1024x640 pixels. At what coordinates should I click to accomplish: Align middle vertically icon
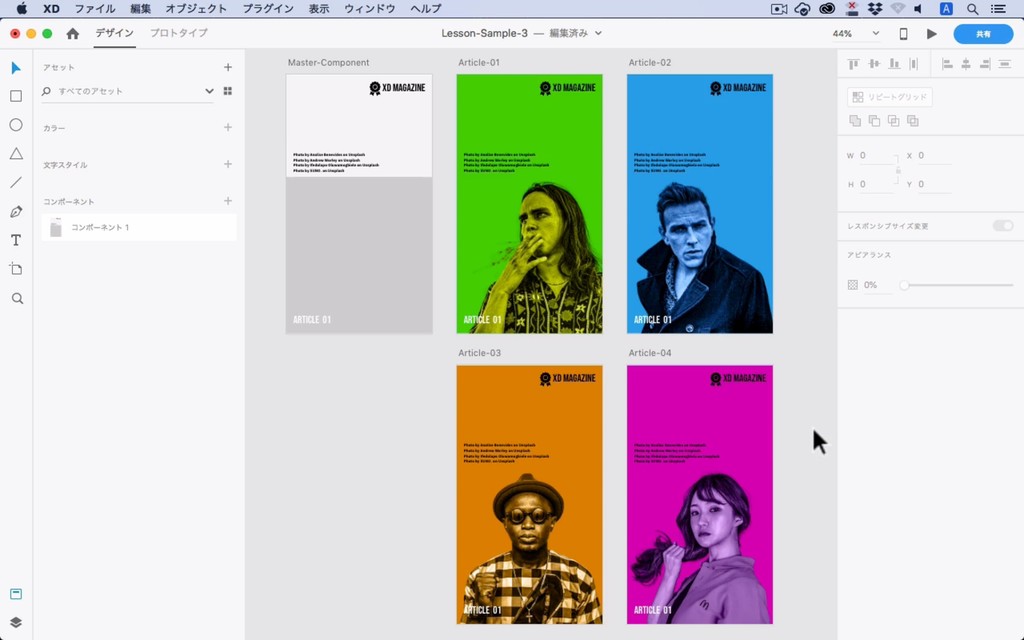[874, 64]
